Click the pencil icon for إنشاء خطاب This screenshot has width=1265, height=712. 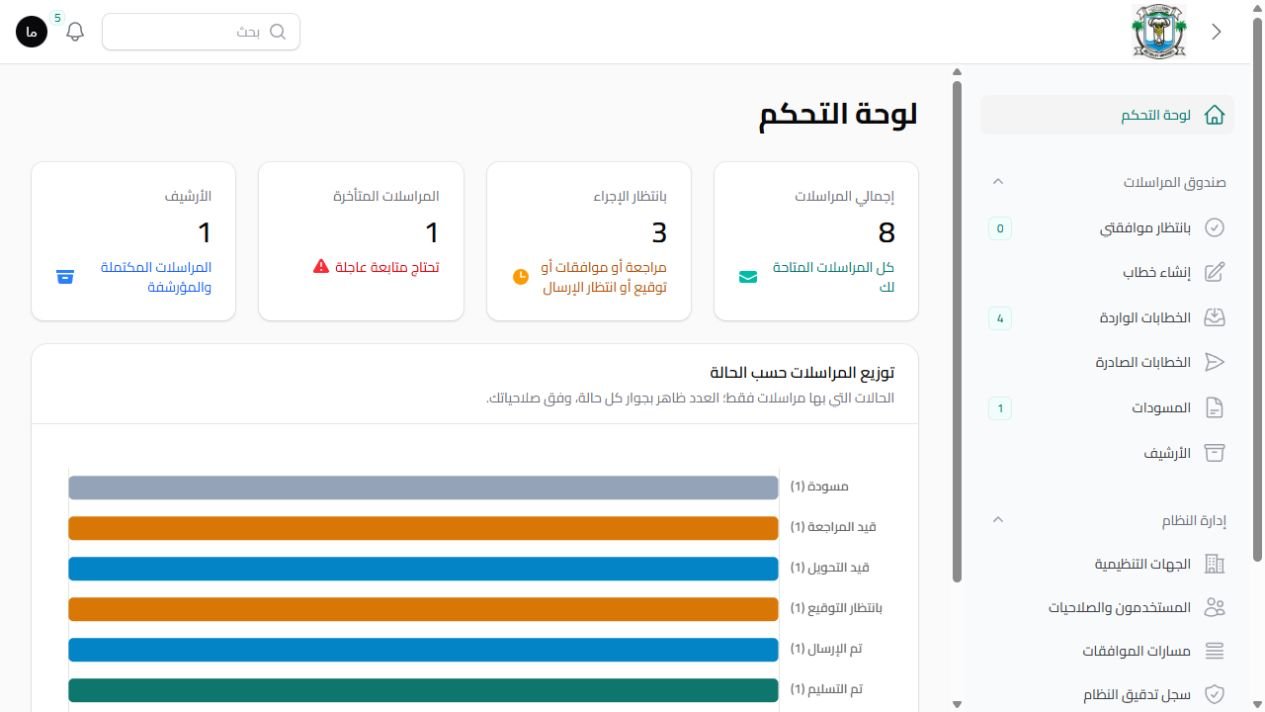[1214, 273]
